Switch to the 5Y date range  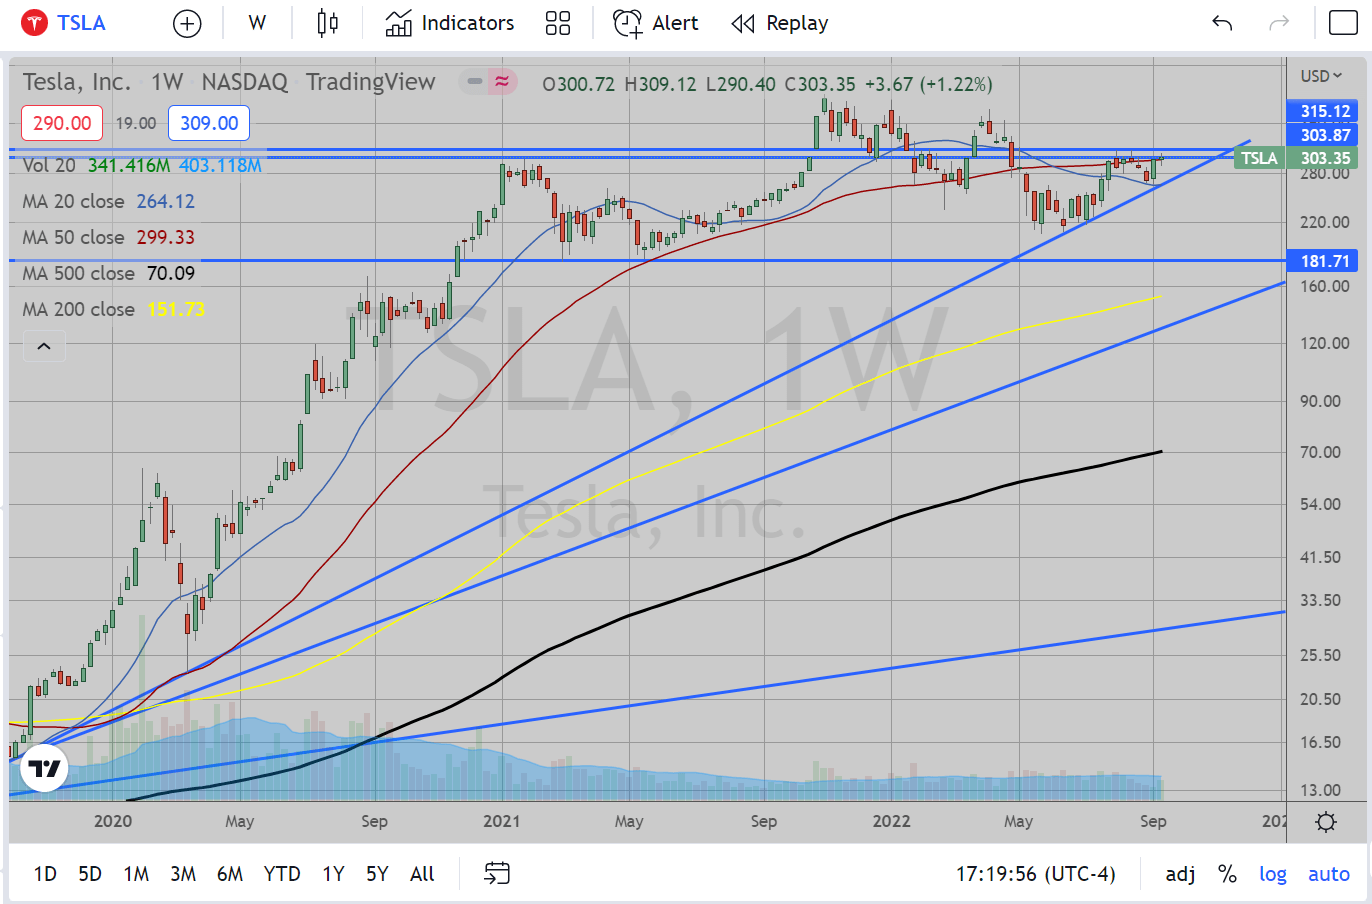[x=376, y=874]
